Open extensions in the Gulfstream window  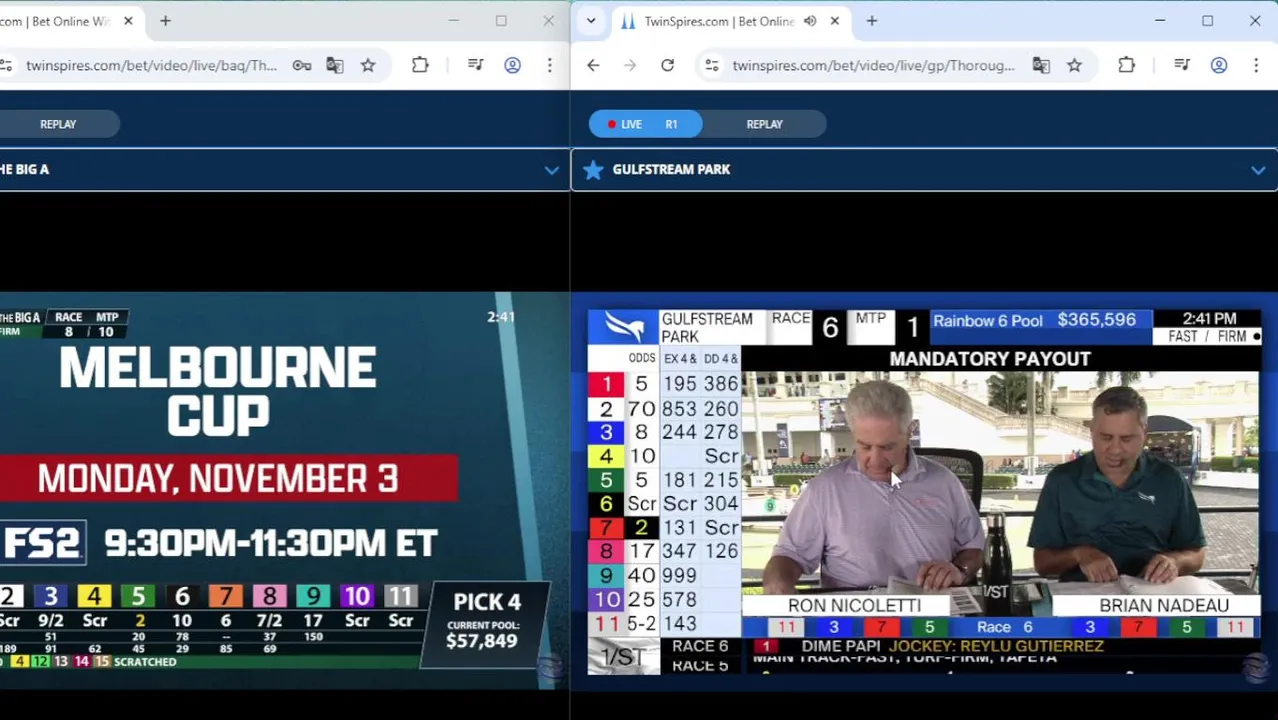(1126, 65)
